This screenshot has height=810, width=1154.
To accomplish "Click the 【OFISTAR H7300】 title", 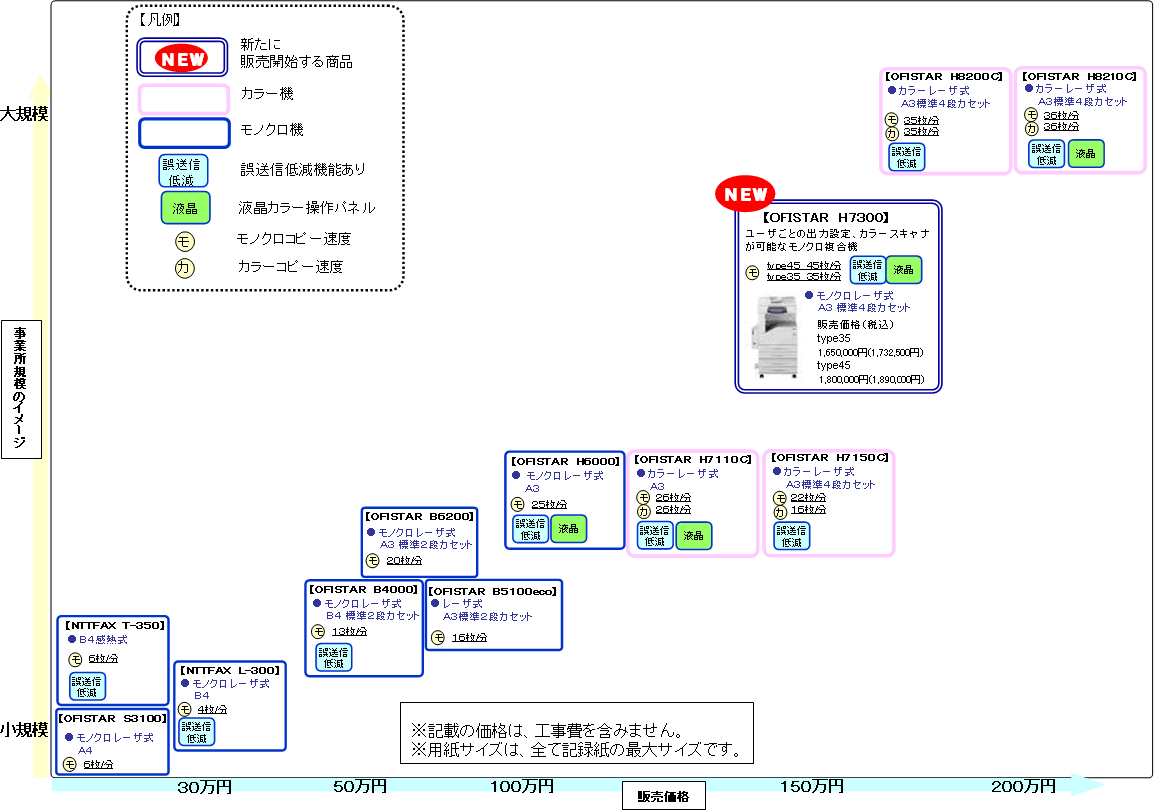I will tap(826, 218).
